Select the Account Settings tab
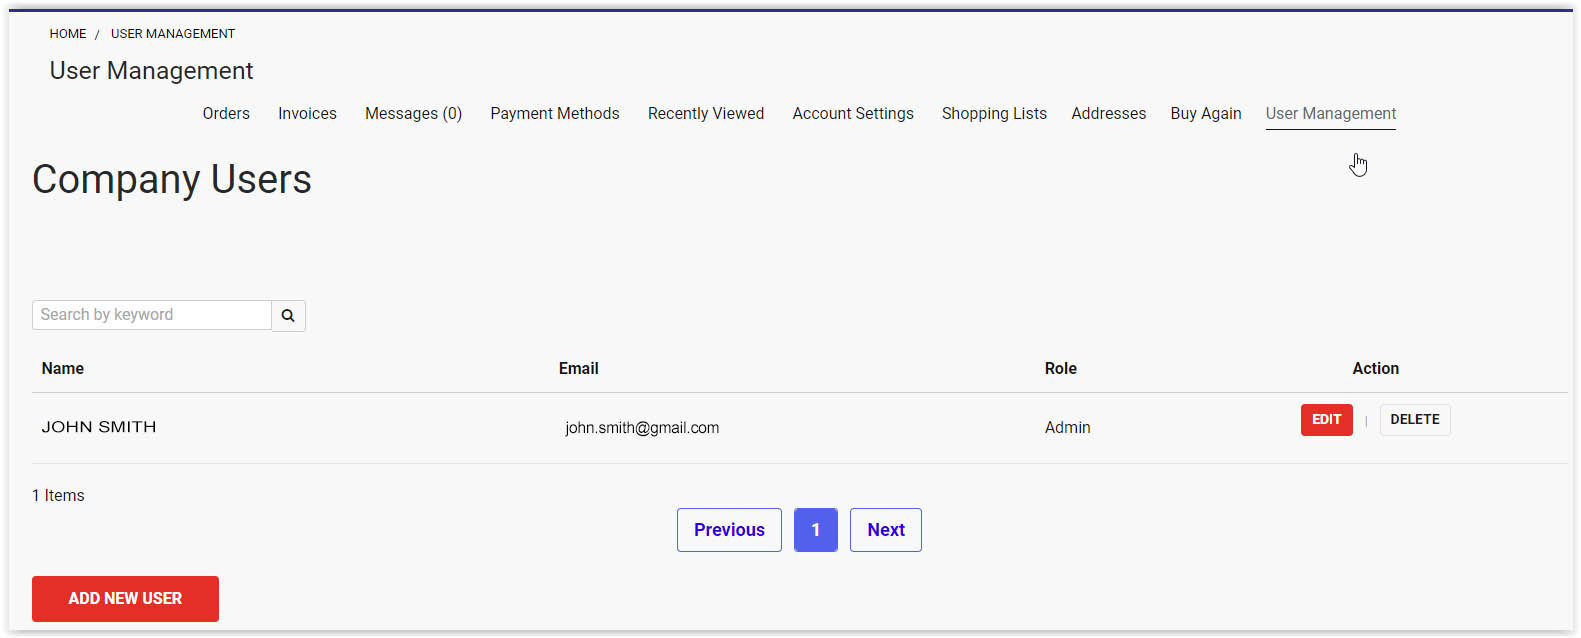 pos(853,114)
